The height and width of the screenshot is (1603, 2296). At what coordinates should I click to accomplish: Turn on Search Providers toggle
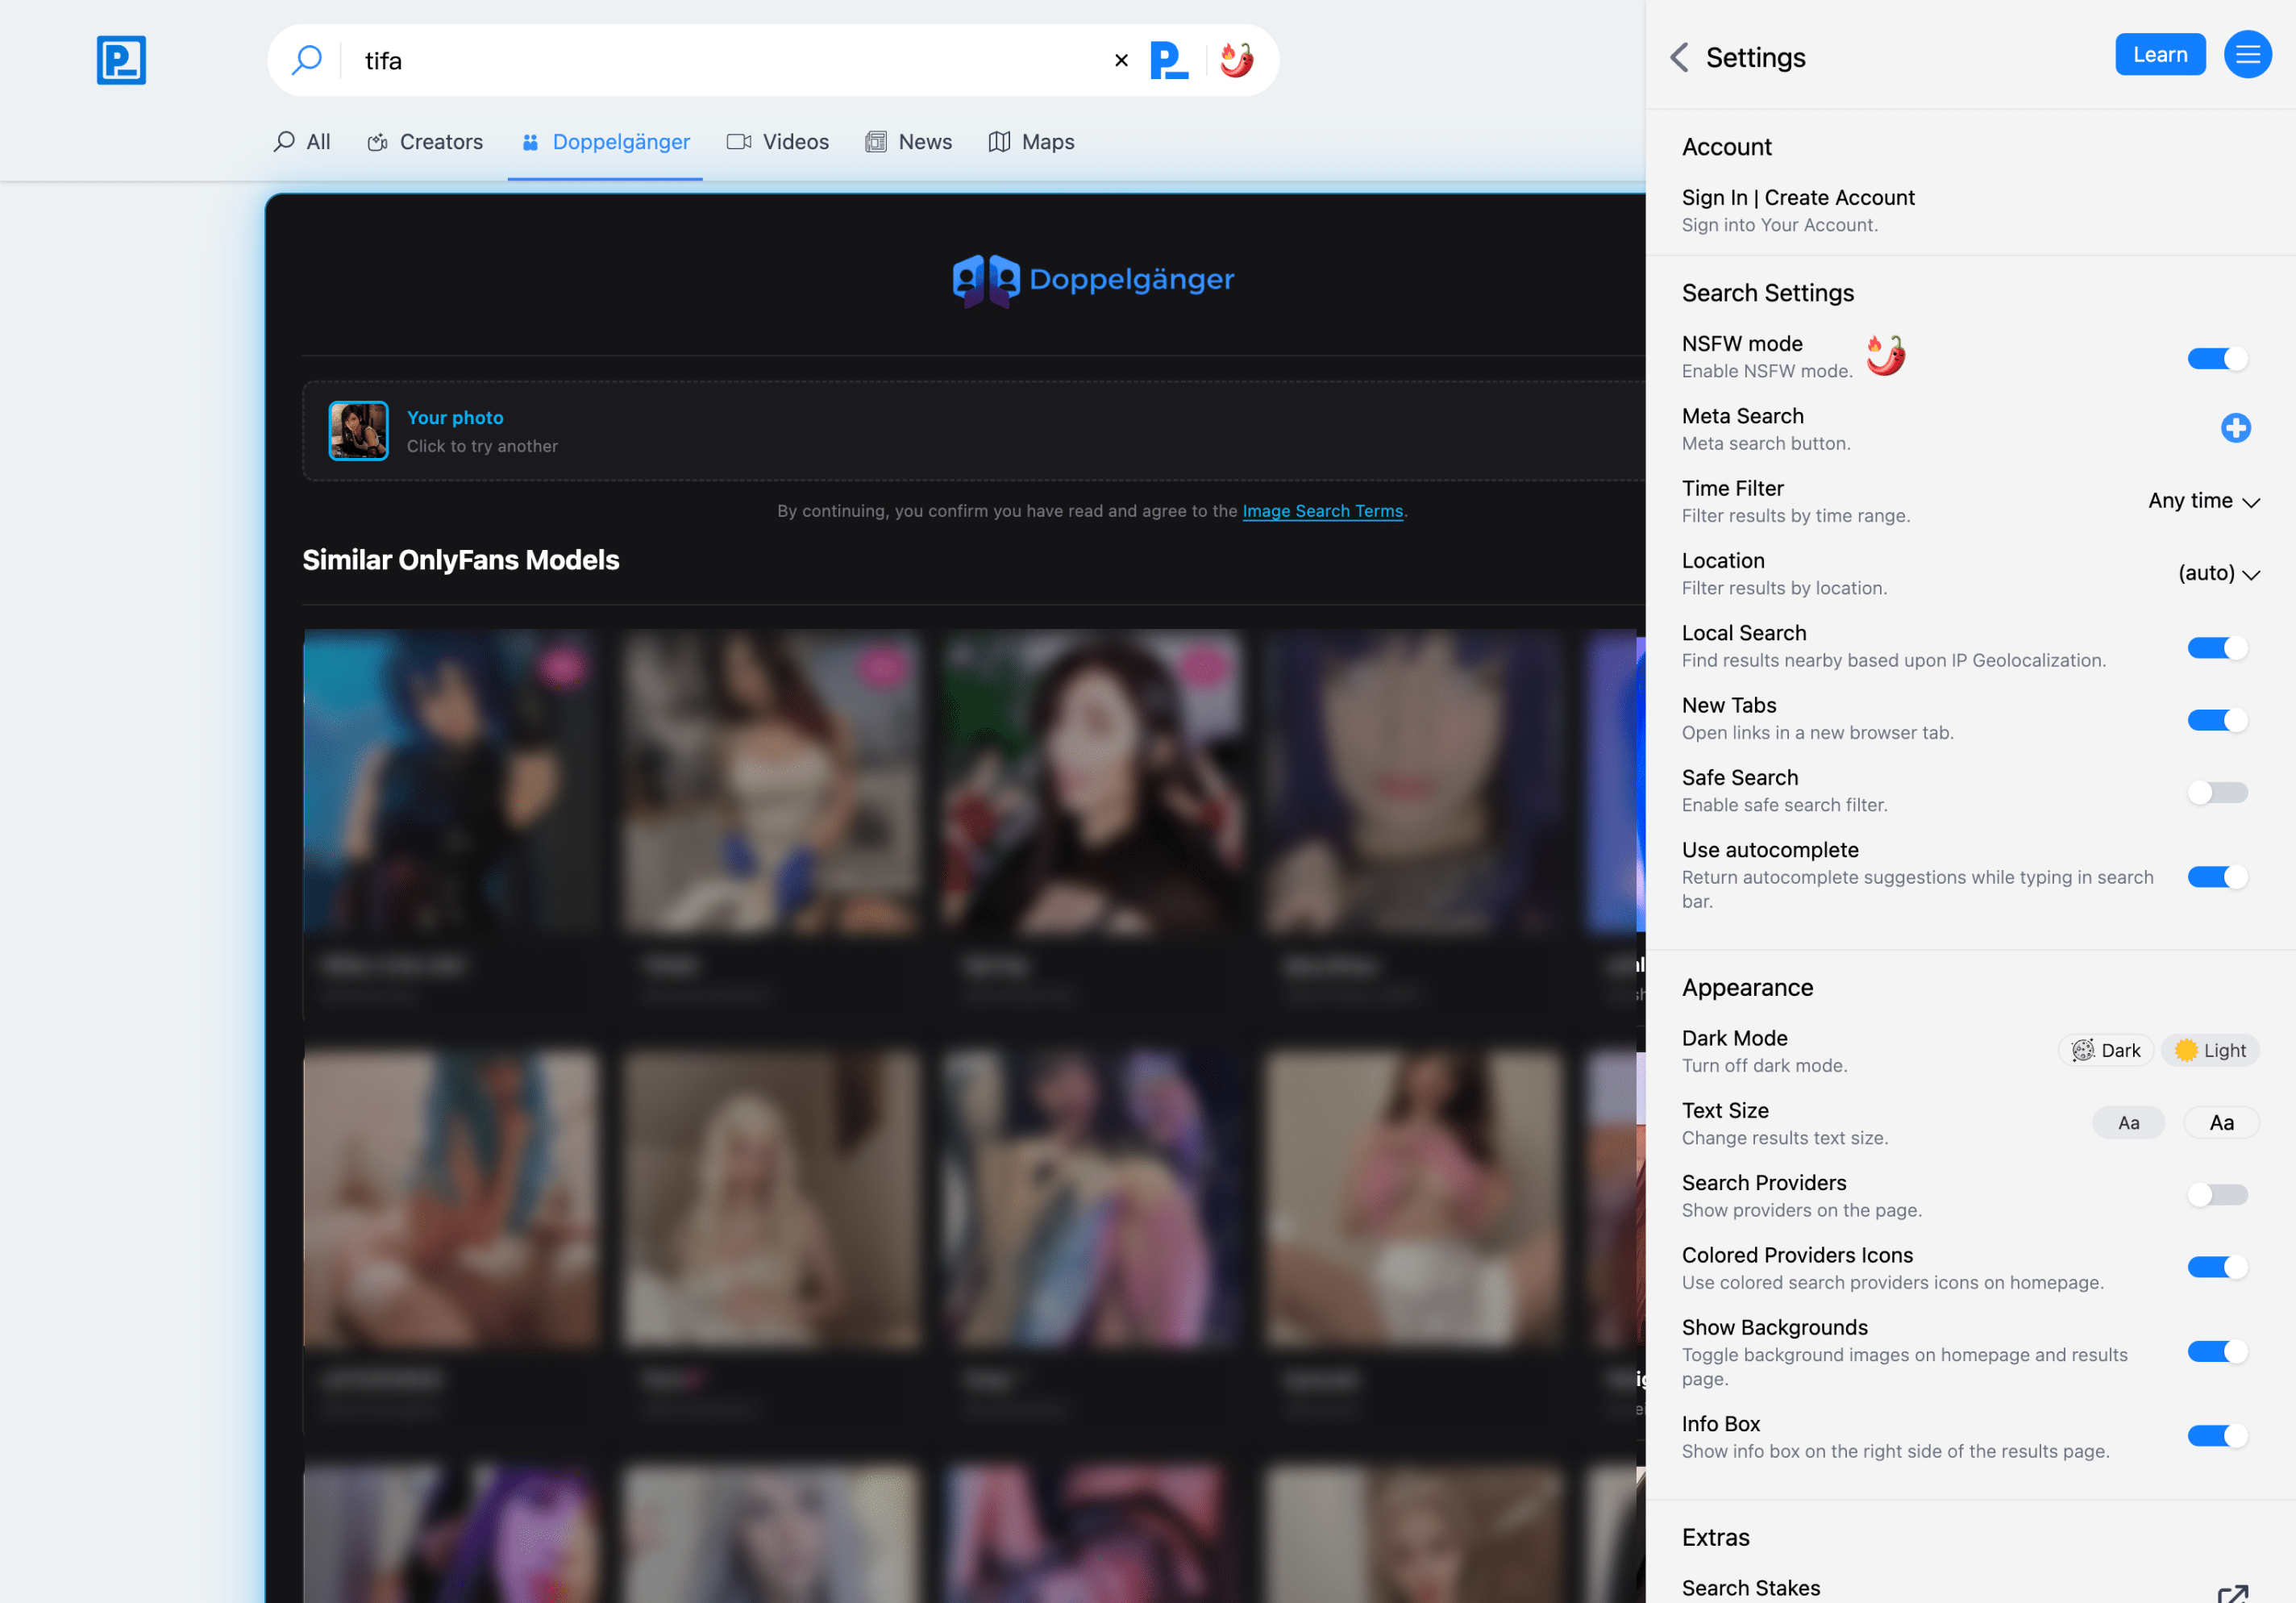tap(2217, 1194)
